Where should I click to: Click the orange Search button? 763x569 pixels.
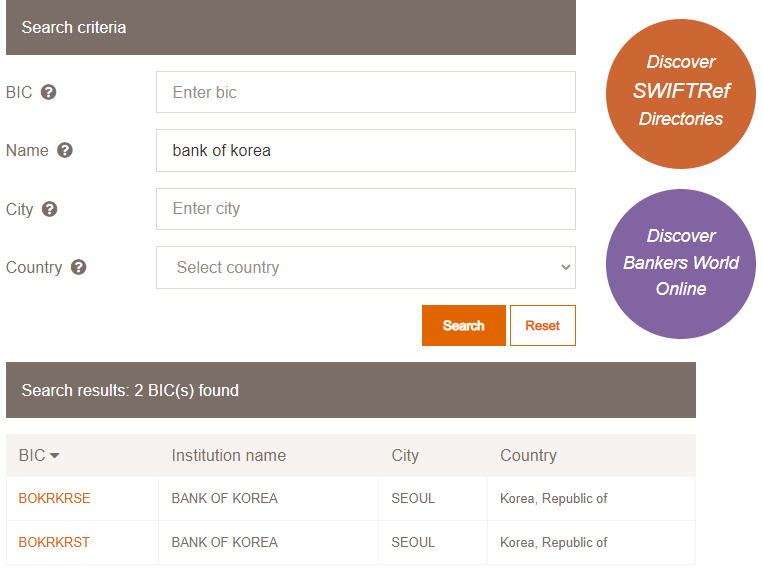(464, 326)
